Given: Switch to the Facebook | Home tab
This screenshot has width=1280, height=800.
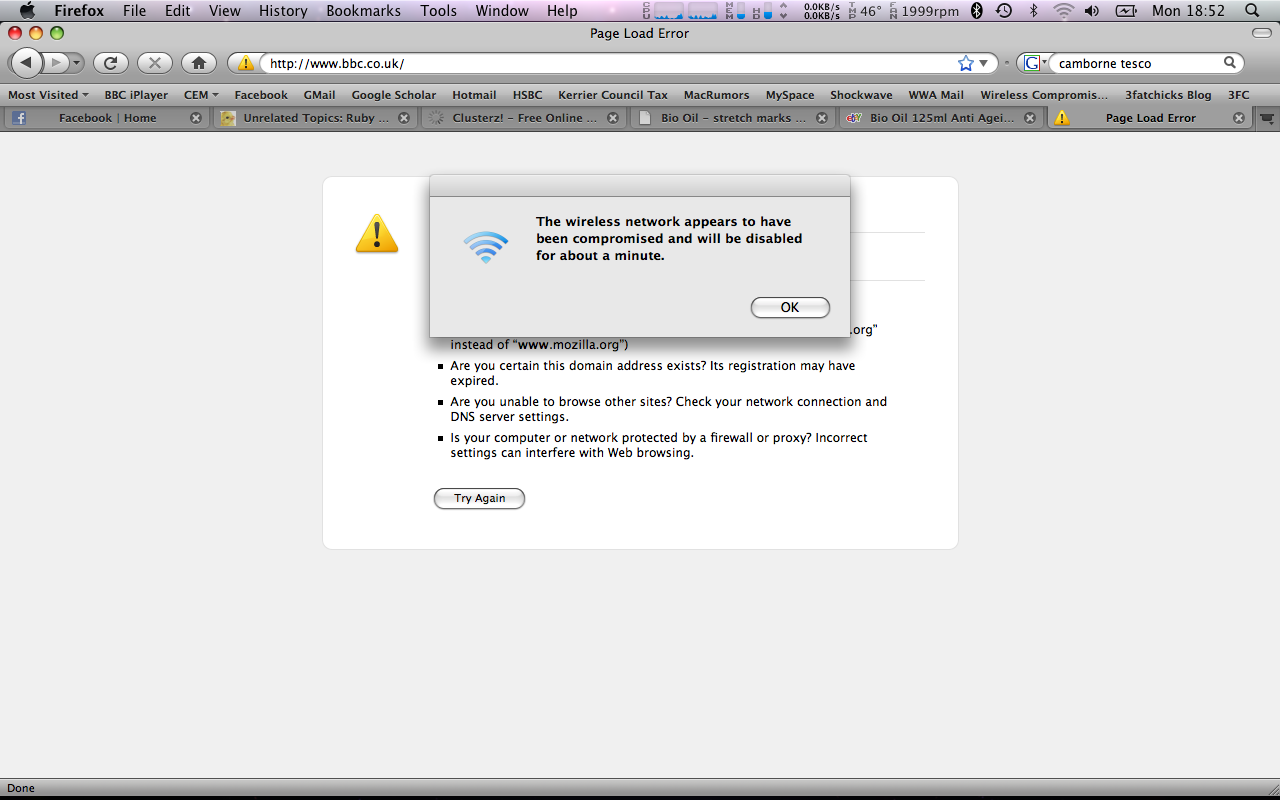Looking at the screenshot, I should (x=105, y=118).
